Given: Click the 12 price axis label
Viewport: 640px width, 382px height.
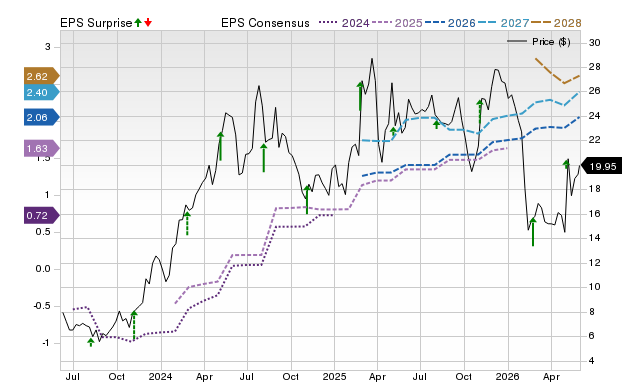Looking at the screenshot, I should (594, 262).
